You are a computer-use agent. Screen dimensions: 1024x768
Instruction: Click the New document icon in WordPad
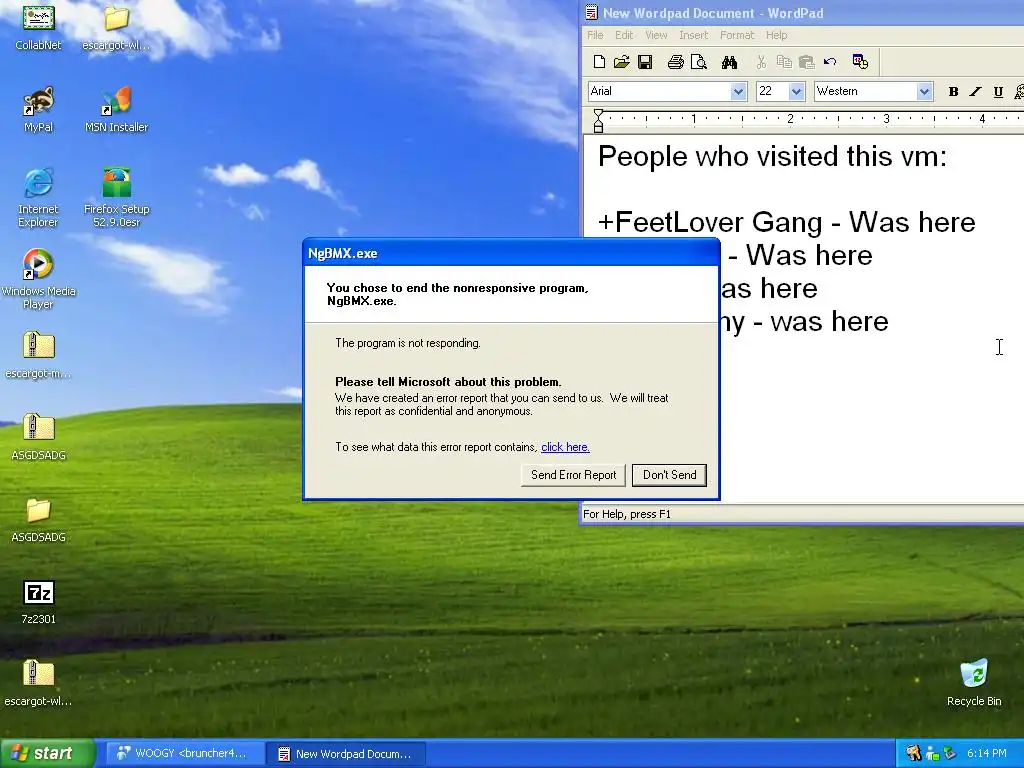click(599, 62)
